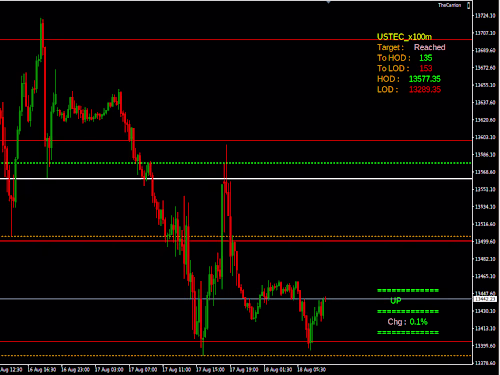Click the '18 Aug 01:30' time axis label

[278, 369]
